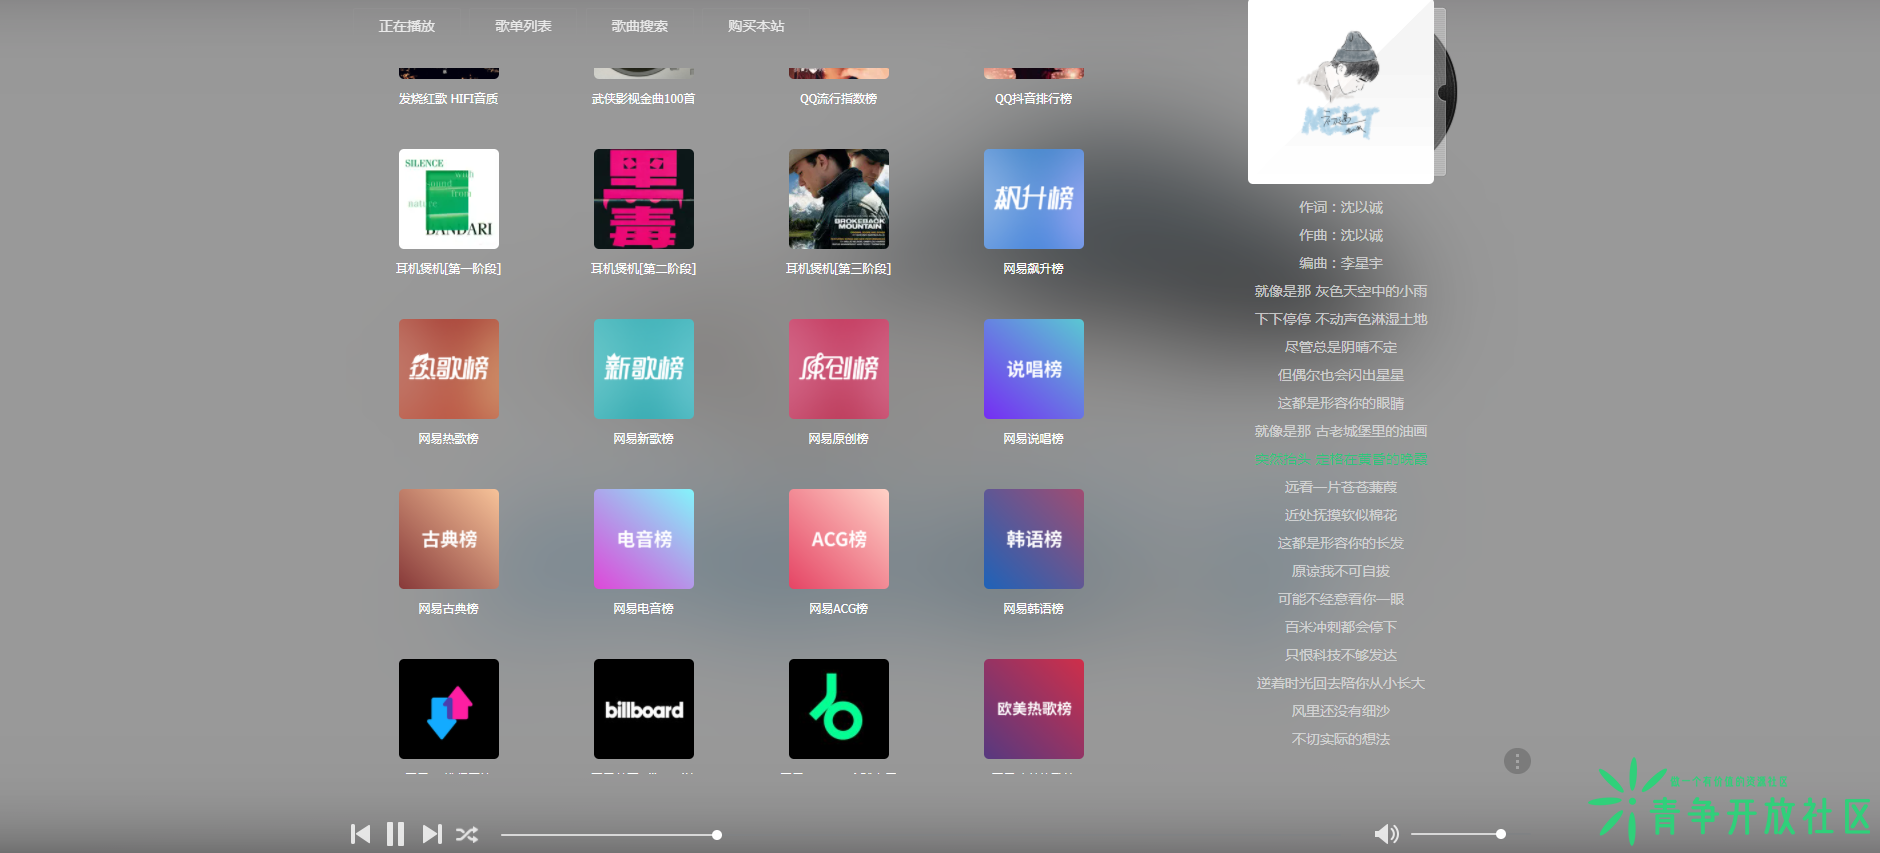
Task: Select the 韩语榜 chart icon
Action: [x=1034, y=539]
